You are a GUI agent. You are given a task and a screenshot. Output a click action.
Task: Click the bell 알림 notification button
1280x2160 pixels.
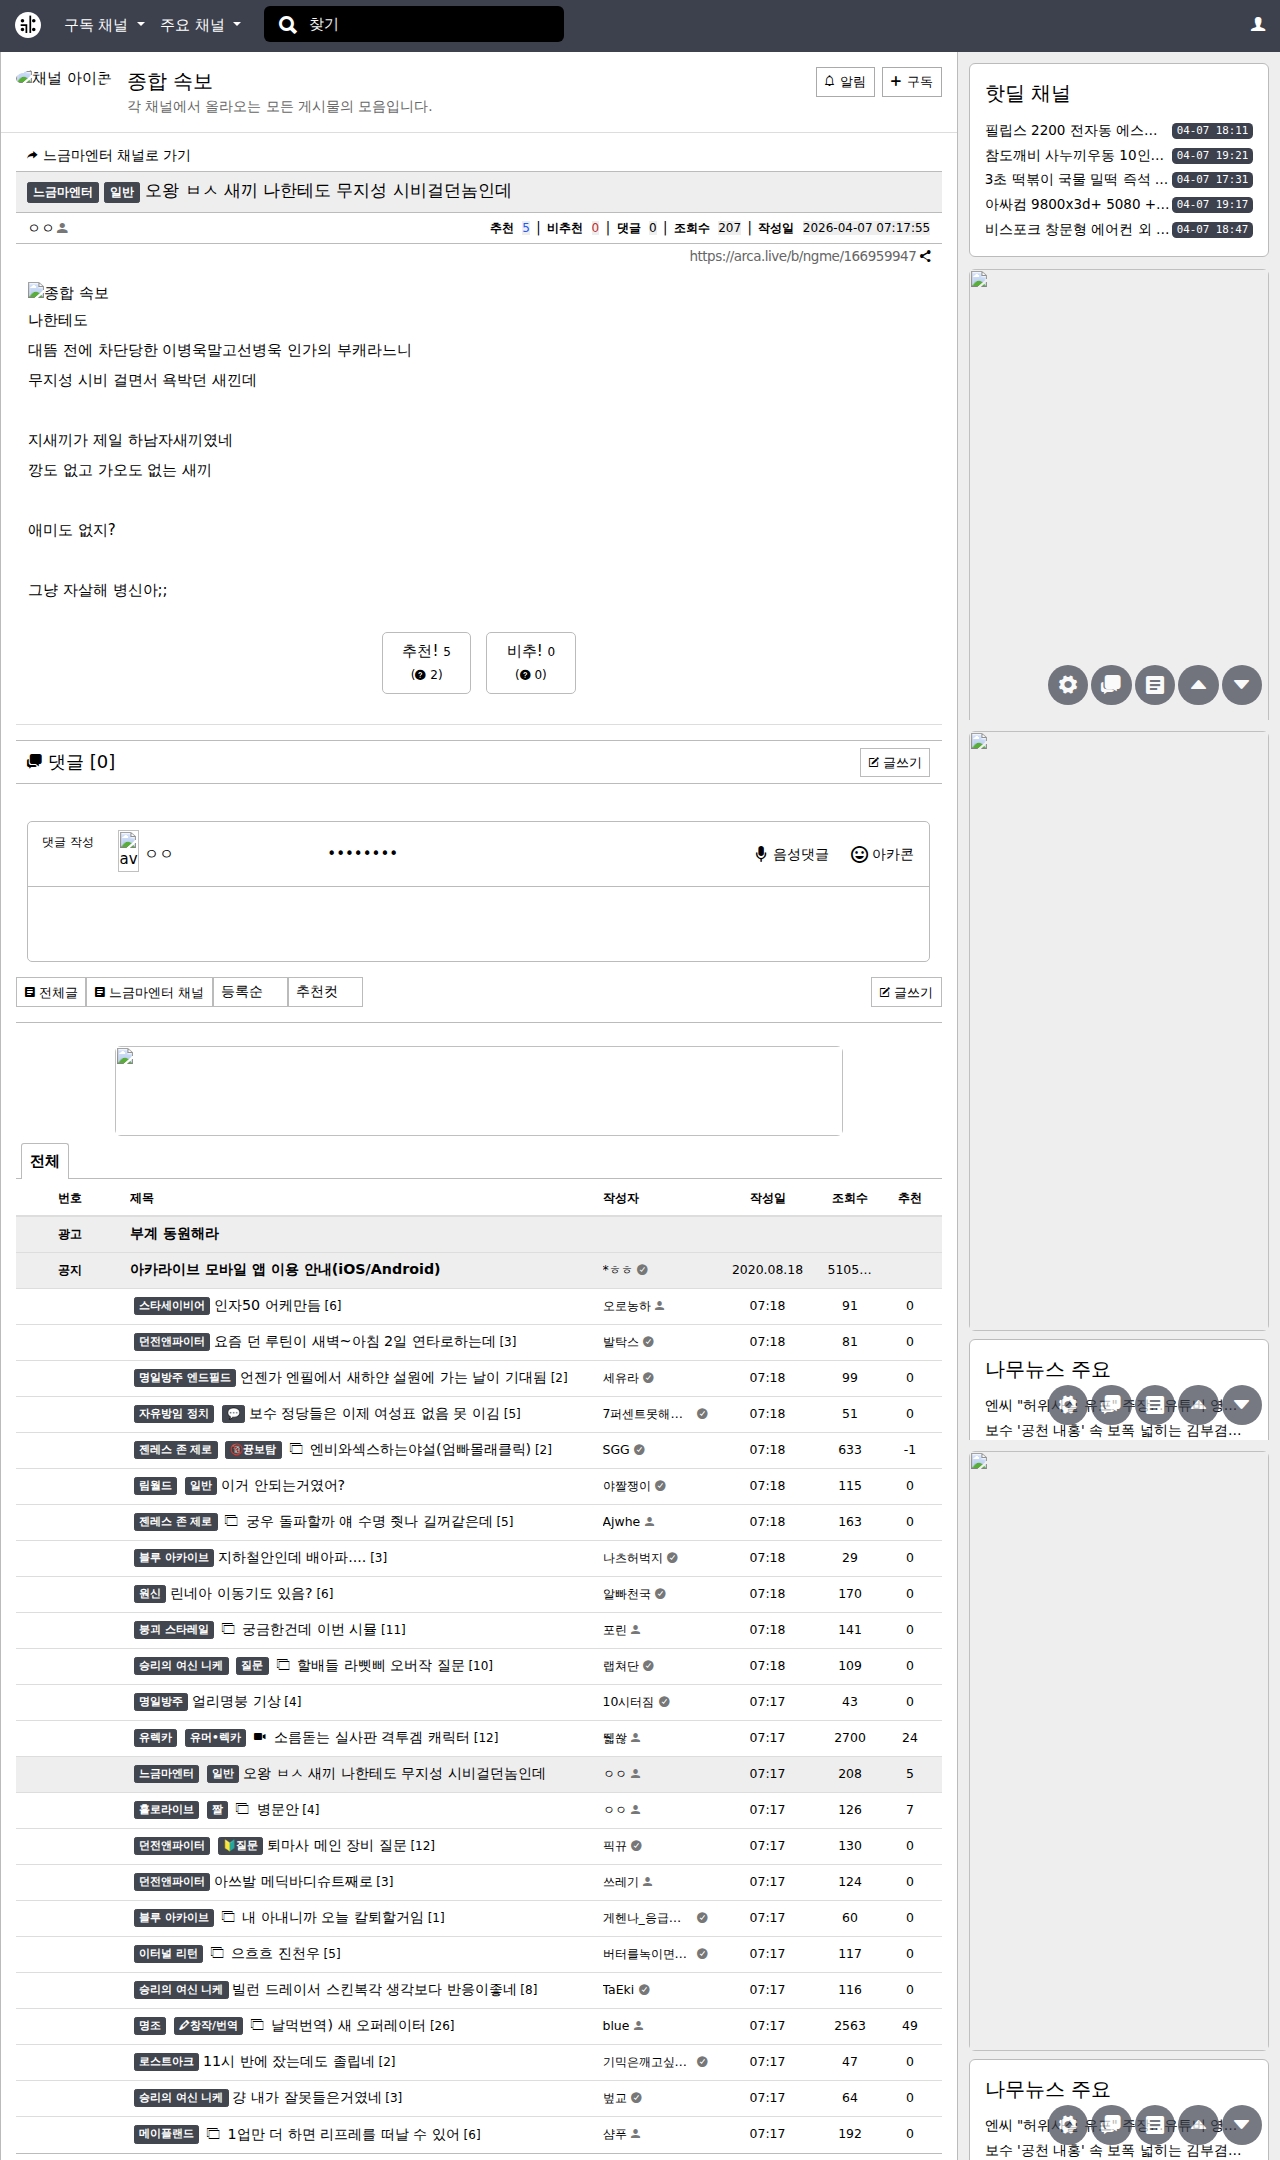point(845,82)
